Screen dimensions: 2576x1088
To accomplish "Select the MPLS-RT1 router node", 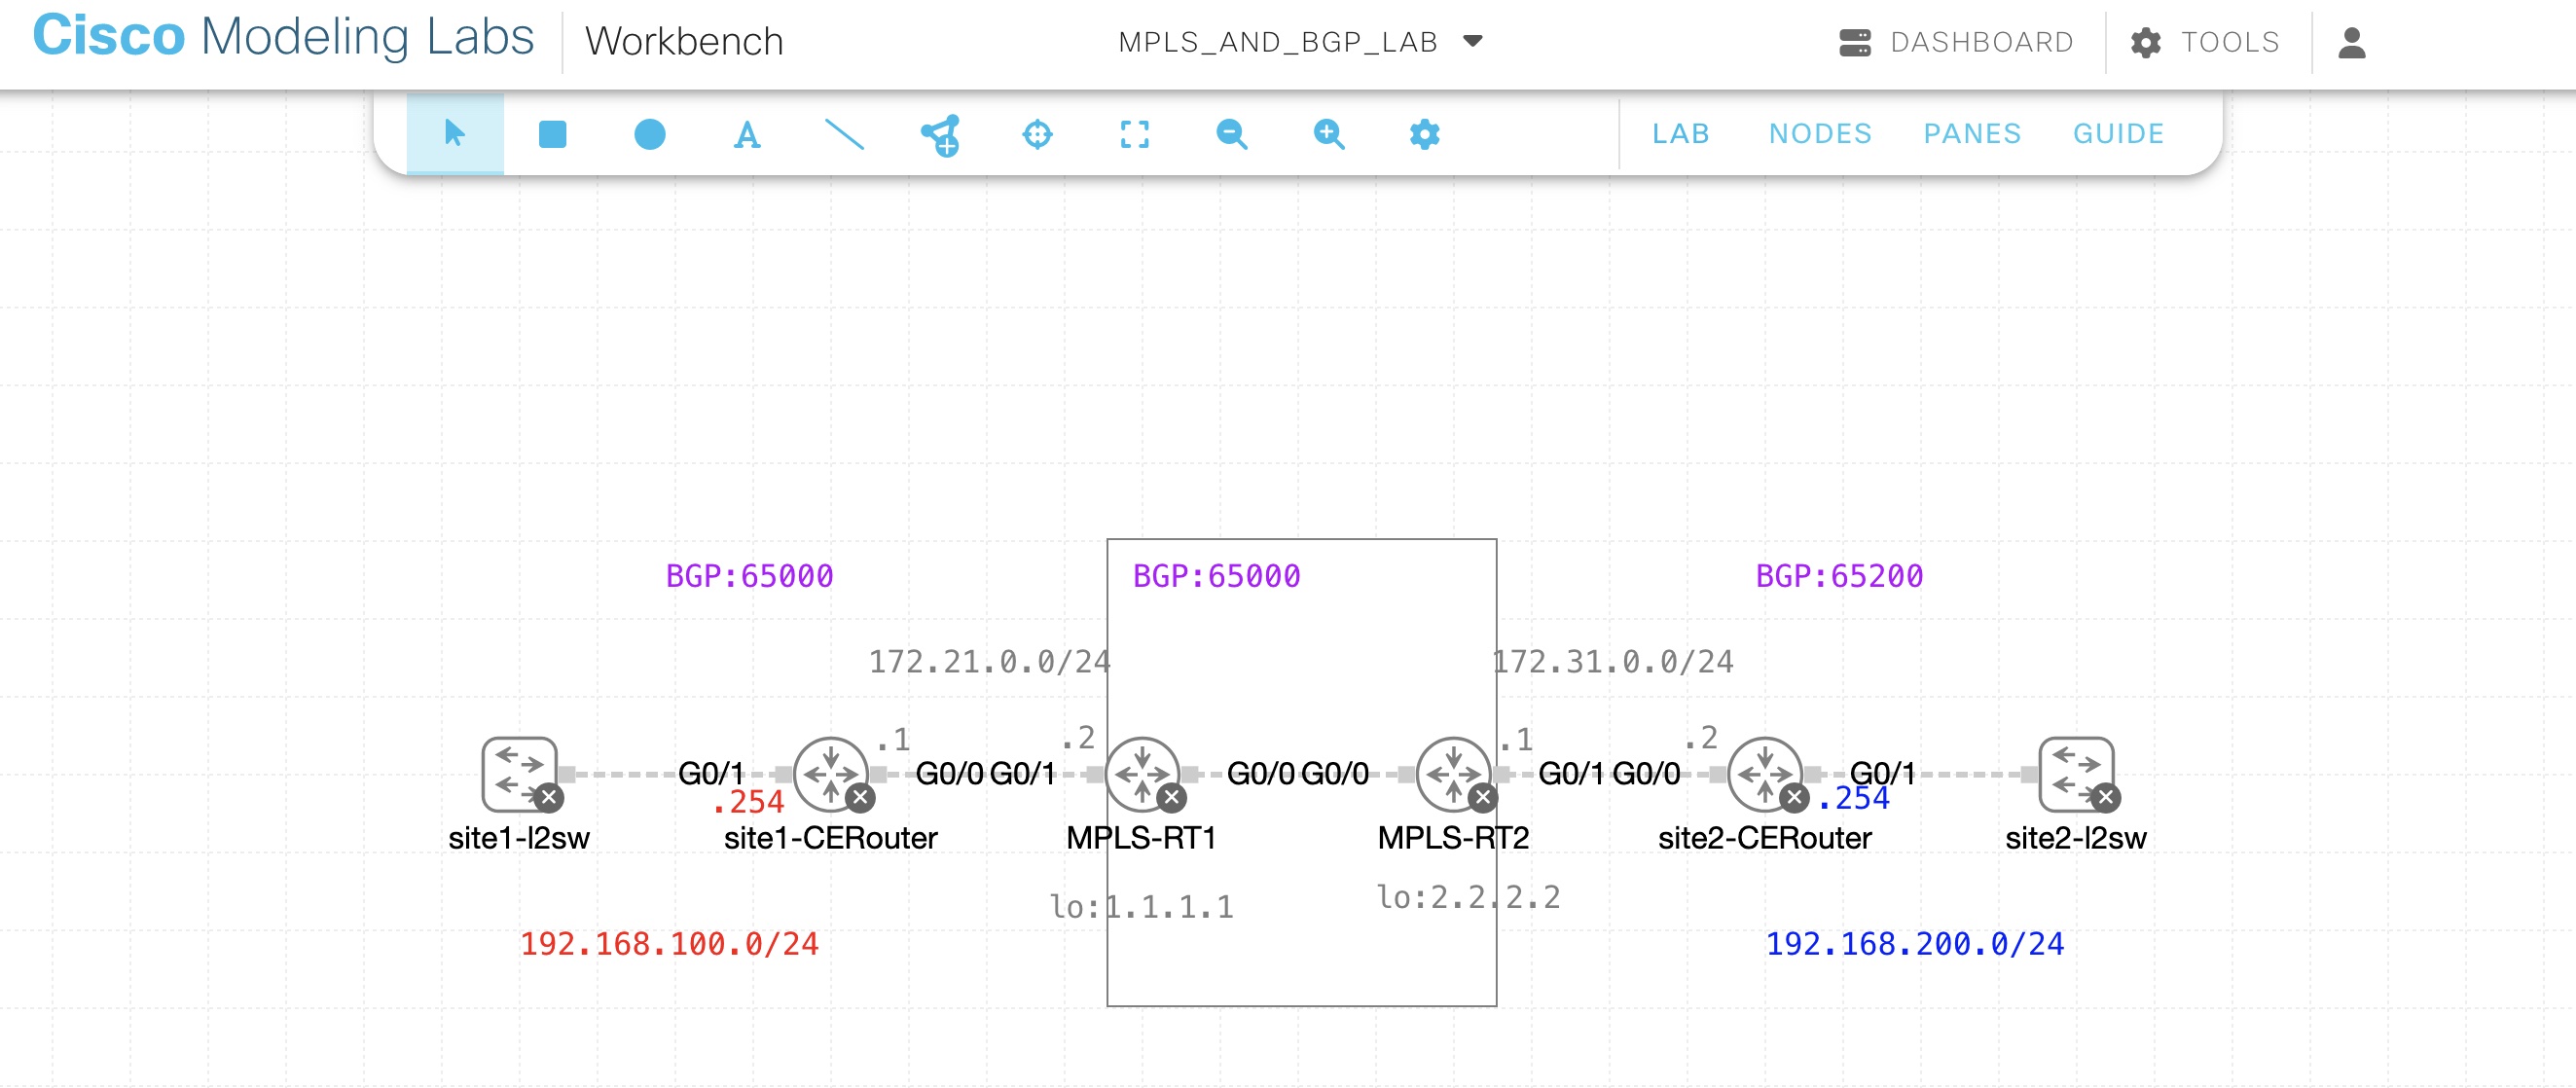I will [1143, 773].
